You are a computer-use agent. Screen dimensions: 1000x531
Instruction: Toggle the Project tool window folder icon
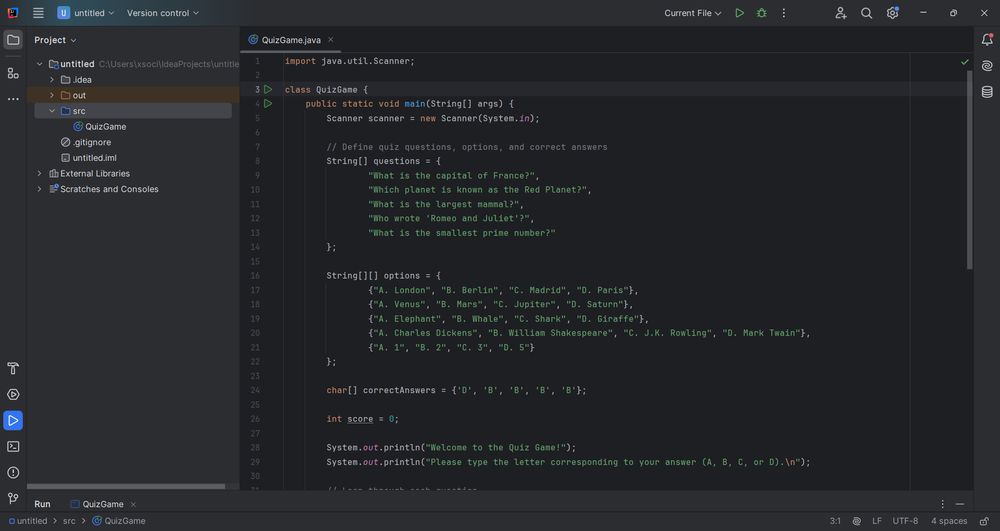click(13, 40)
